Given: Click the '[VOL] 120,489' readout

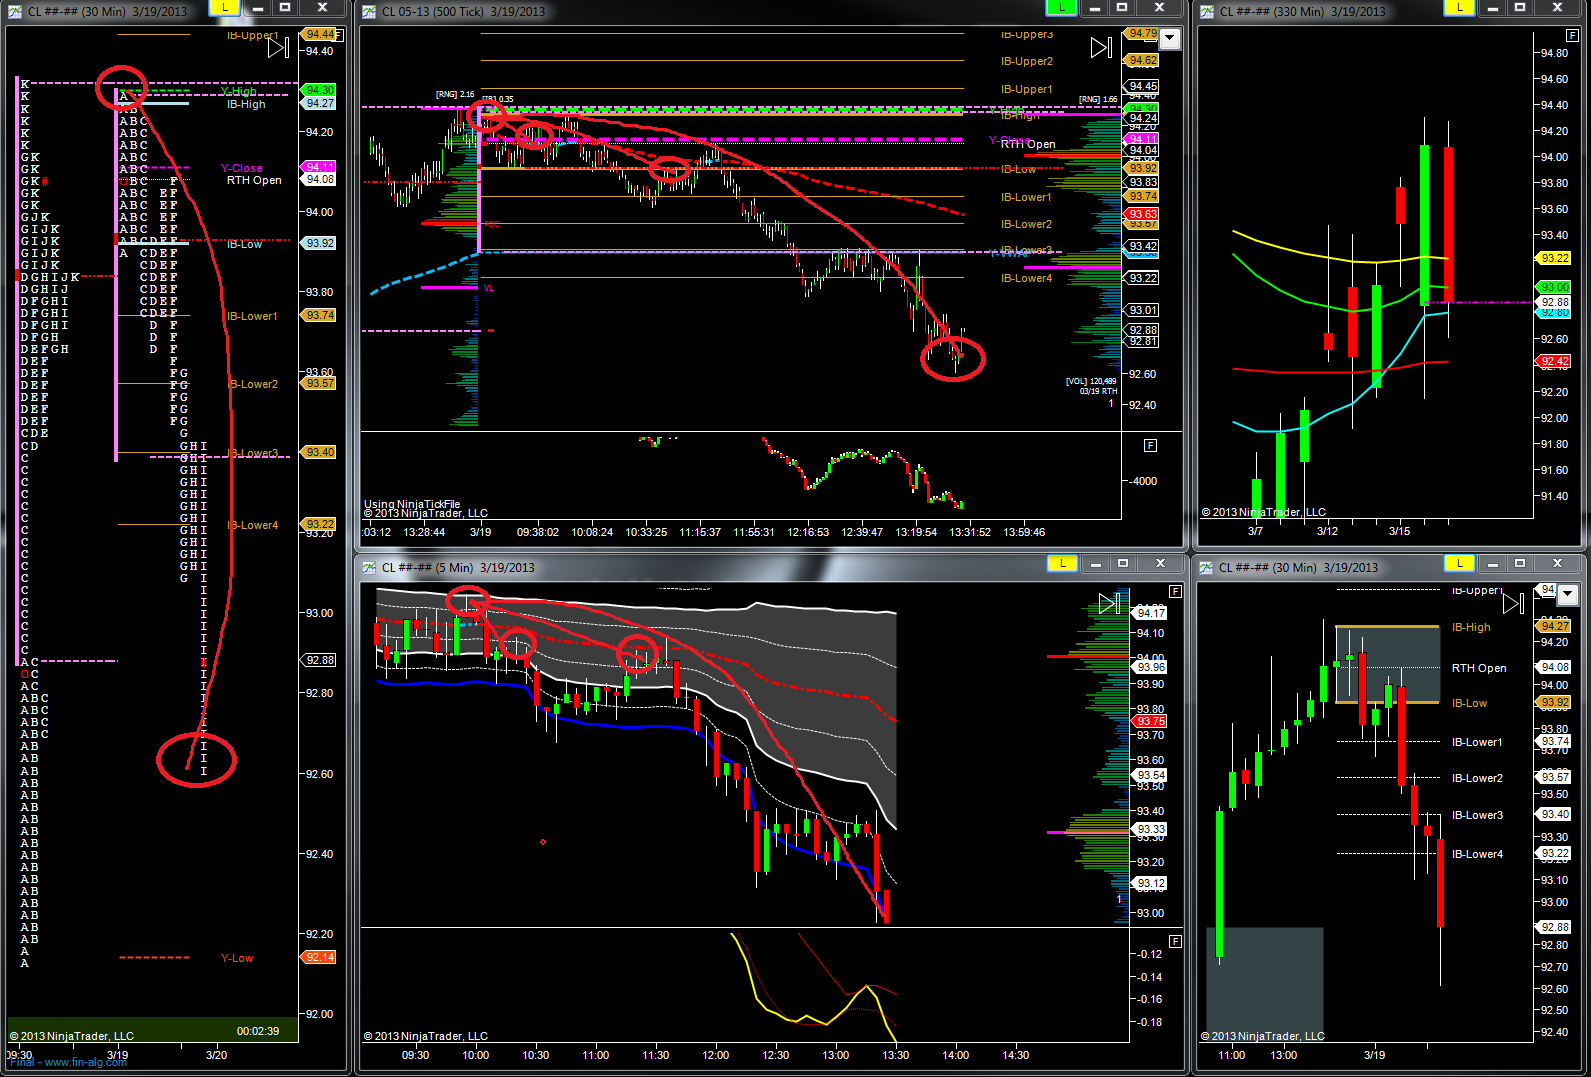Looking at the screenshot, I should coord(1091,381).
